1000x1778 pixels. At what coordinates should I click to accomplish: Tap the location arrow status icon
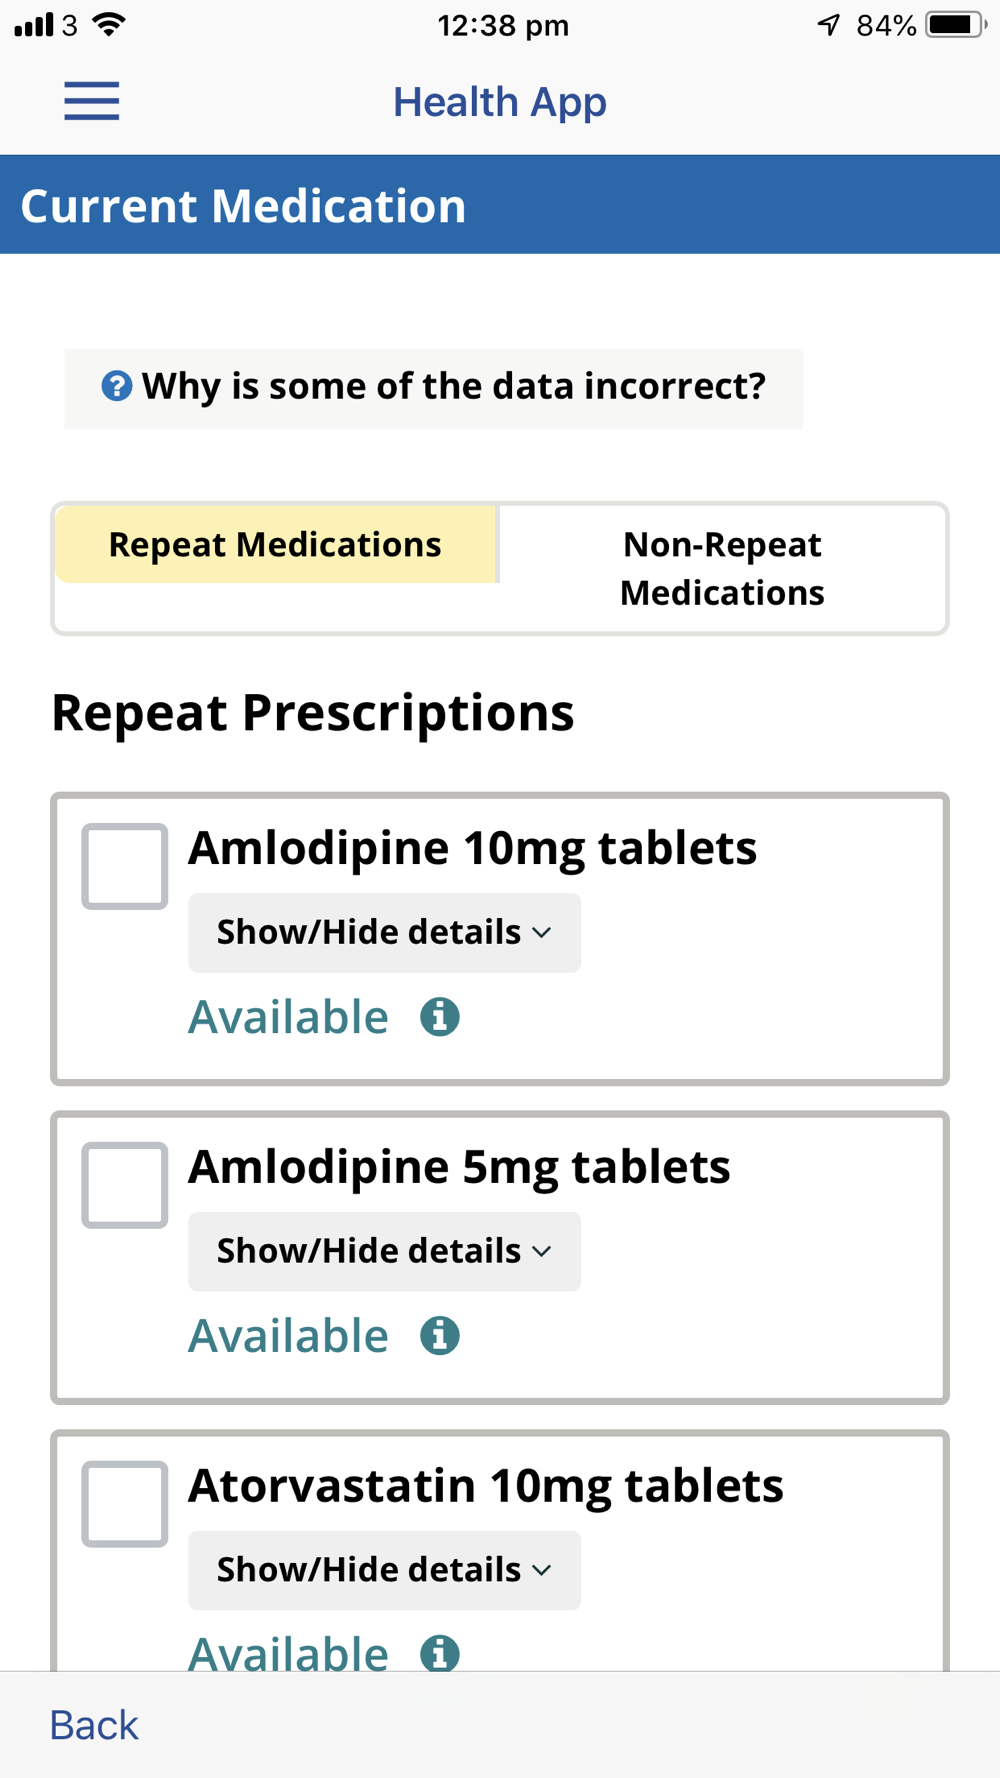828,25
